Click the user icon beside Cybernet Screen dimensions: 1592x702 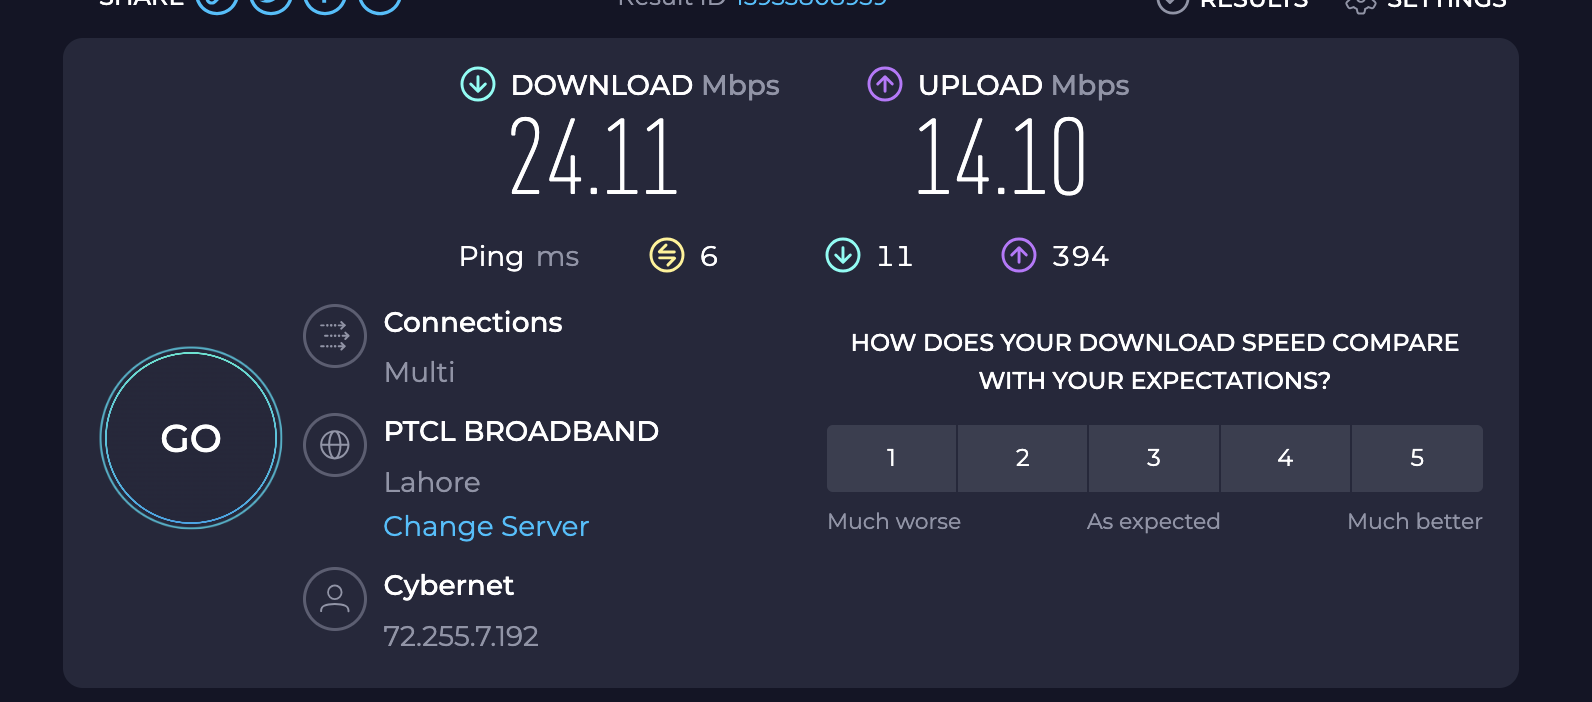pyautogui.click(x=335, y=599)
